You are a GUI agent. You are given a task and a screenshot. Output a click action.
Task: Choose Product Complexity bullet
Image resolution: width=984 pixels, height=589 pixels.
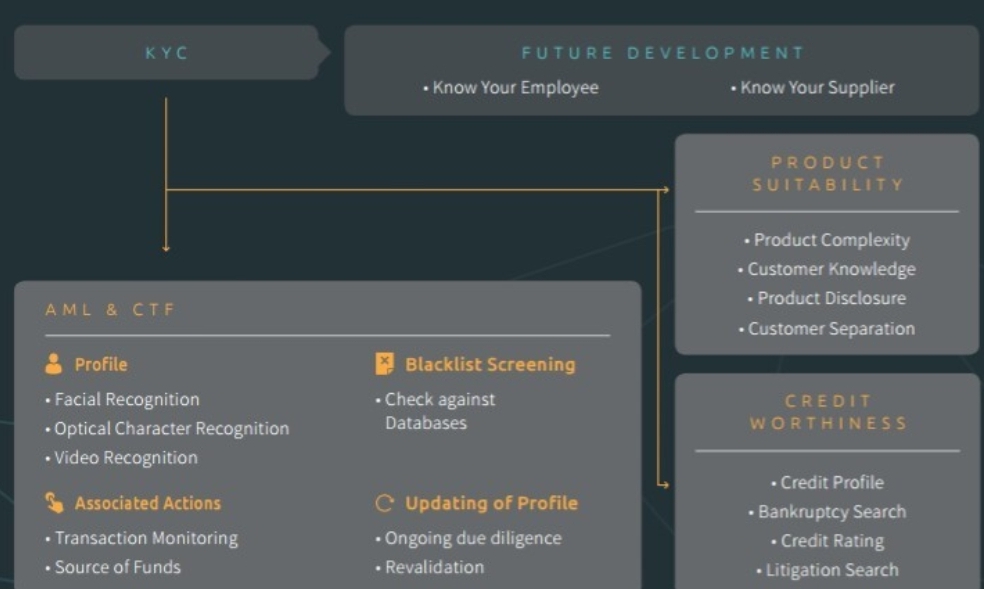(x=827, y=240)
